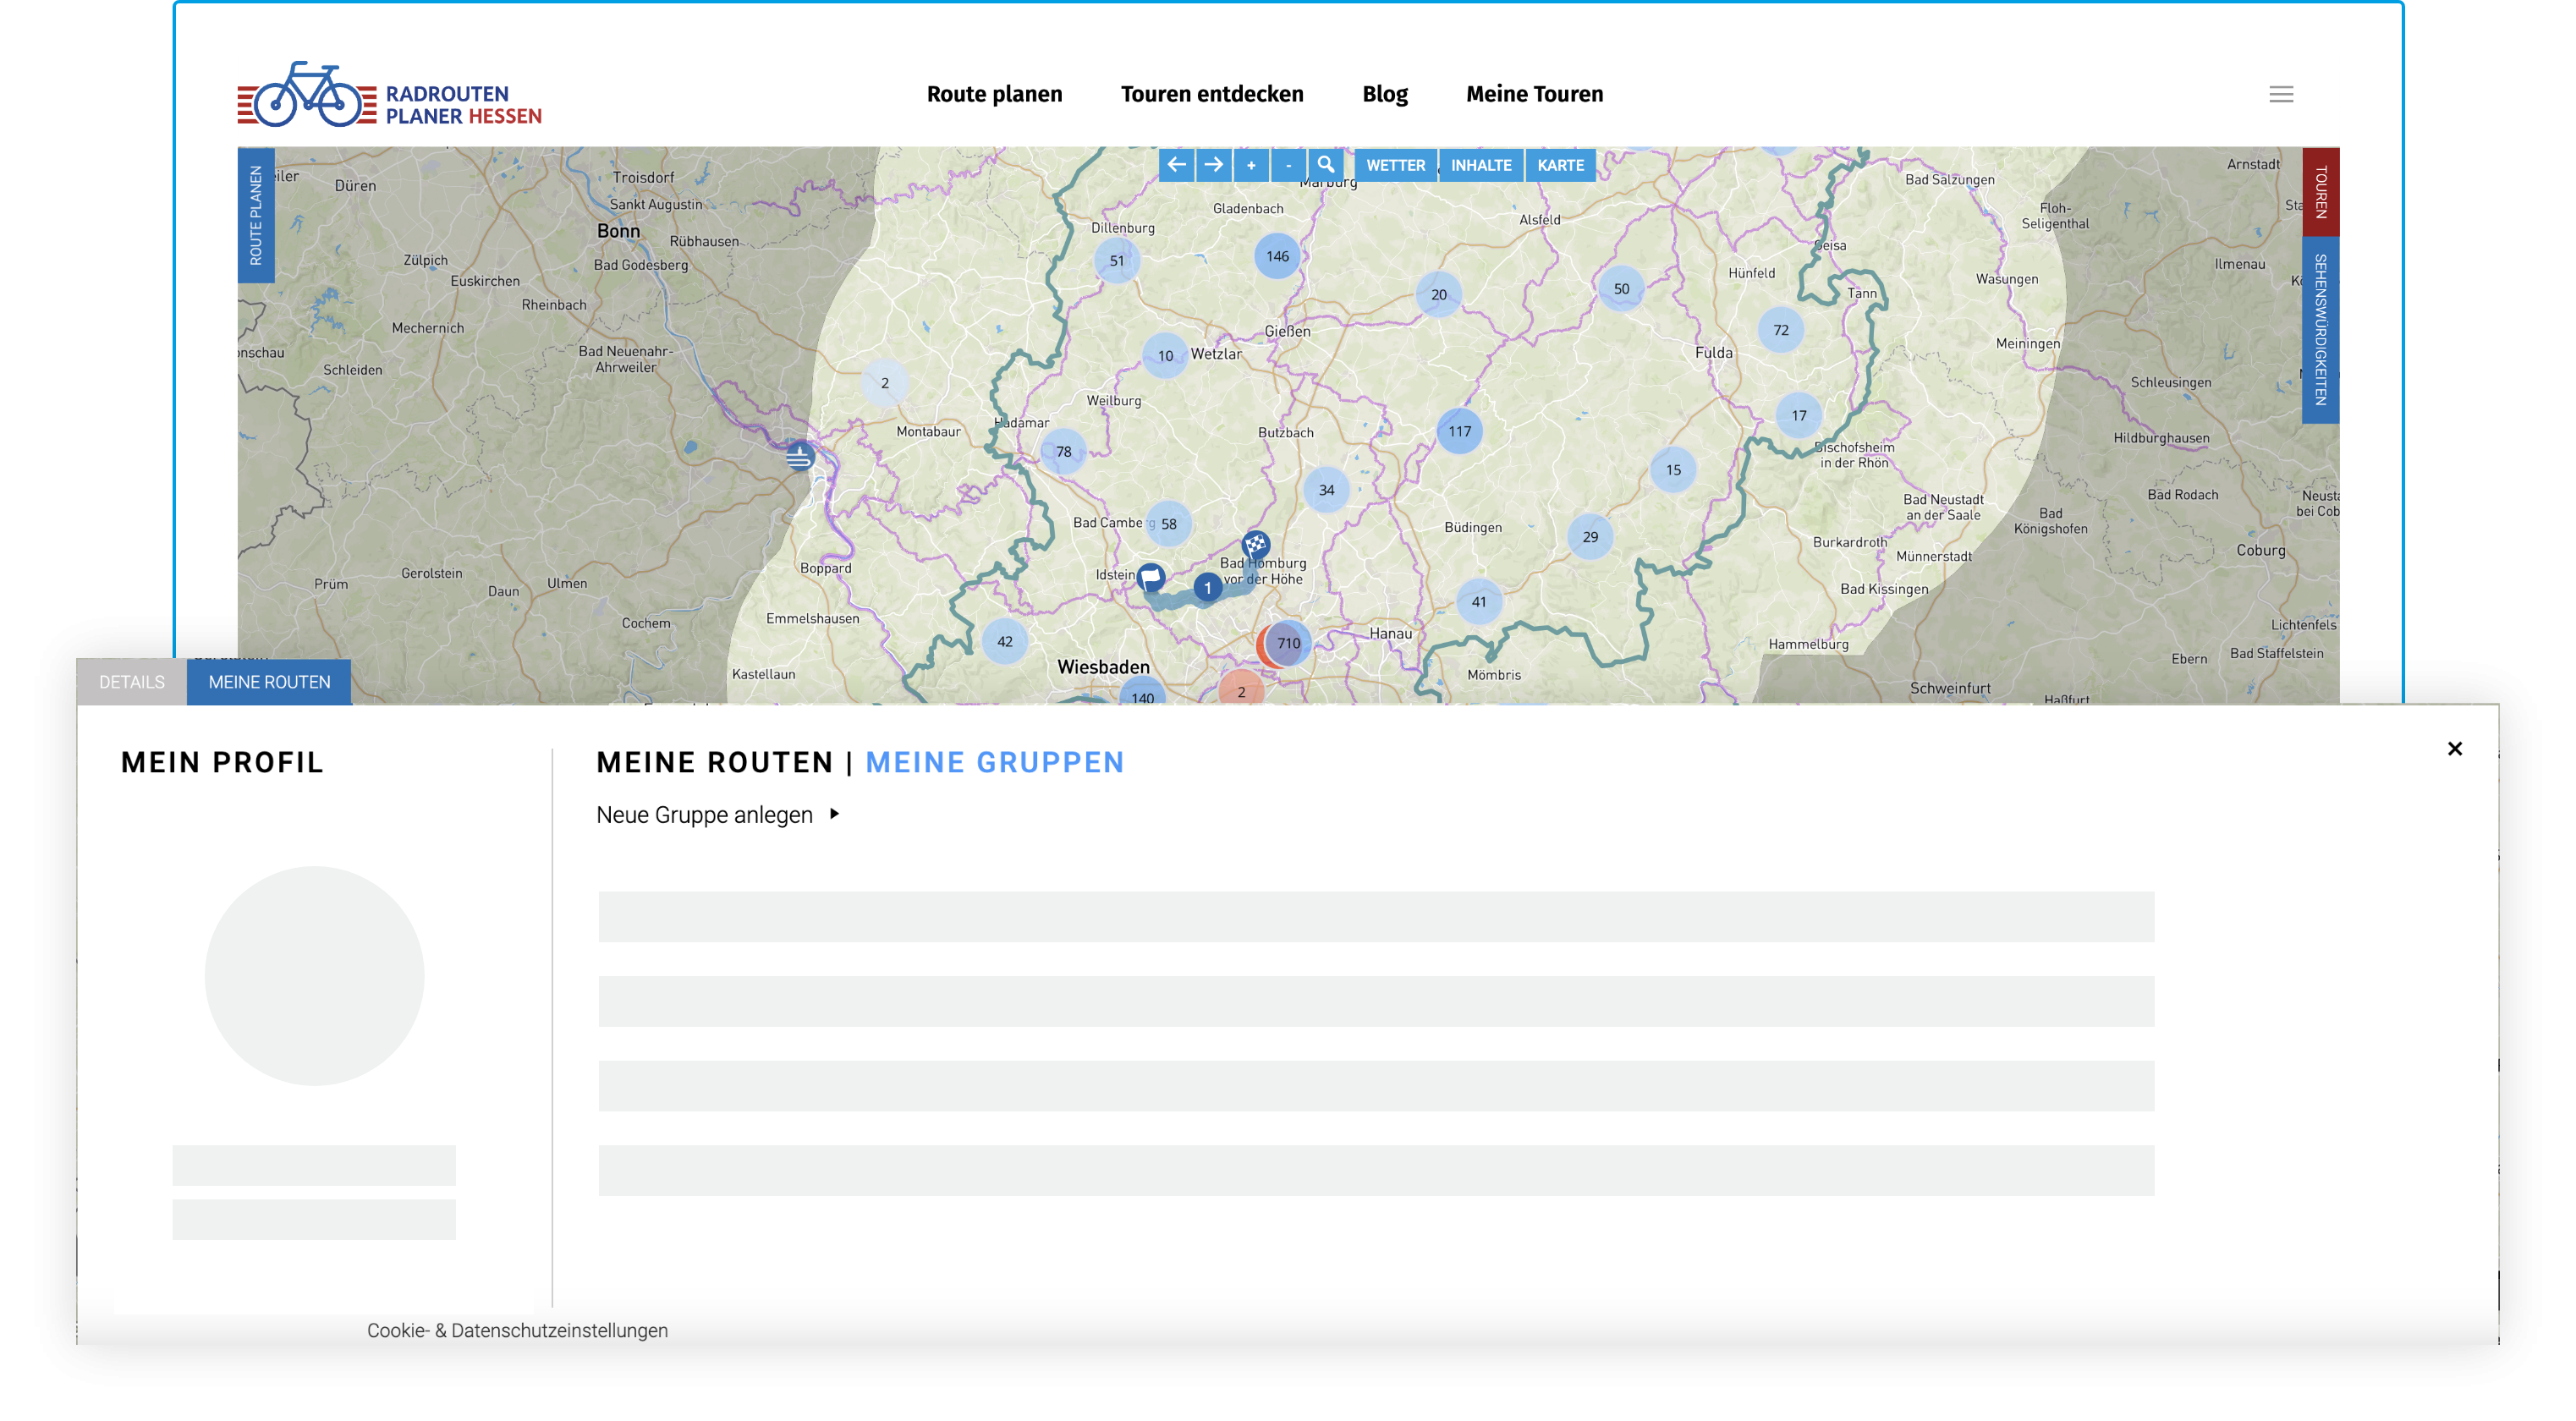Open Cookie- & Datenschutzeinstellungen link
Viewport: 2576px width, 1421px height.
tap(517, 1330)
